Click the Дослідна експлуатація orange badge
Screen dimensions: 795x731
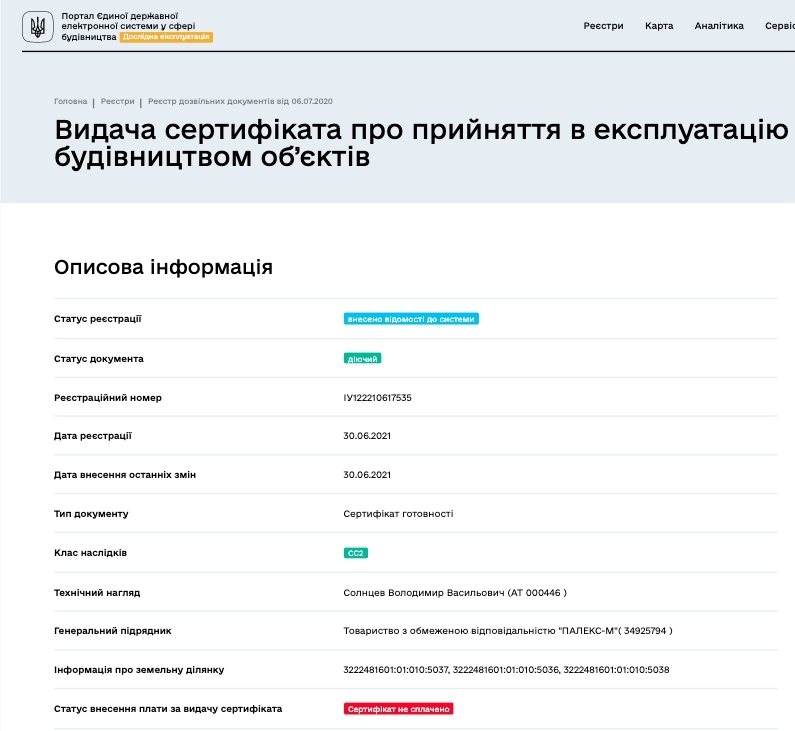(166, 37)
